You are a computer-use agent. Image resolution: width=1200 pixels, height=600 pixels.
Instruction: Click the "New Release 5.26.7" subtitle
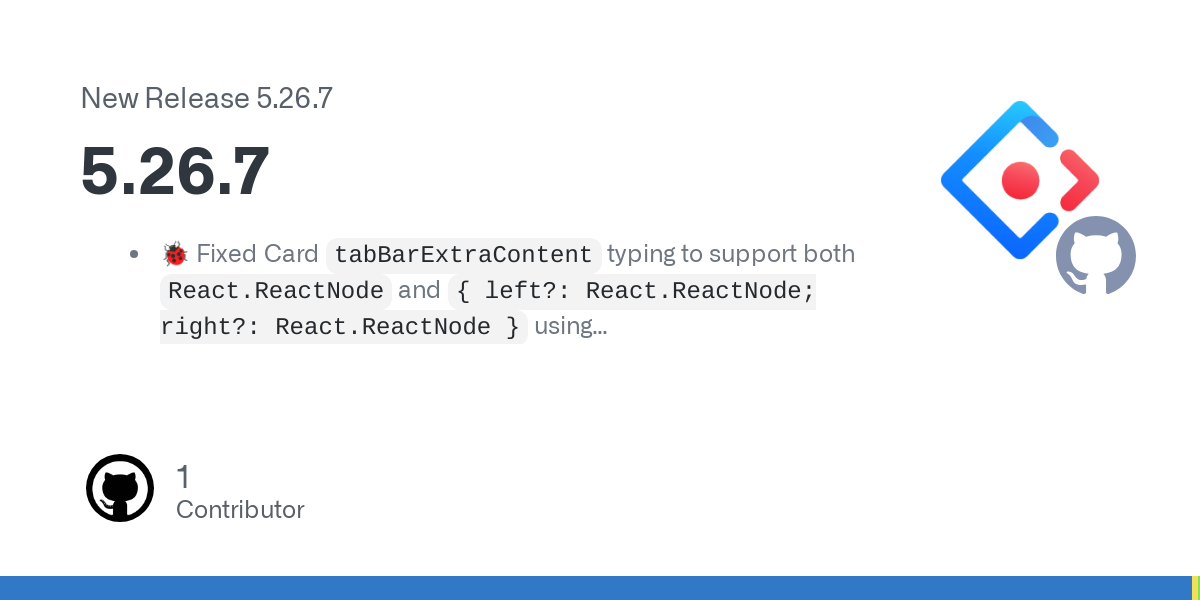206,98
